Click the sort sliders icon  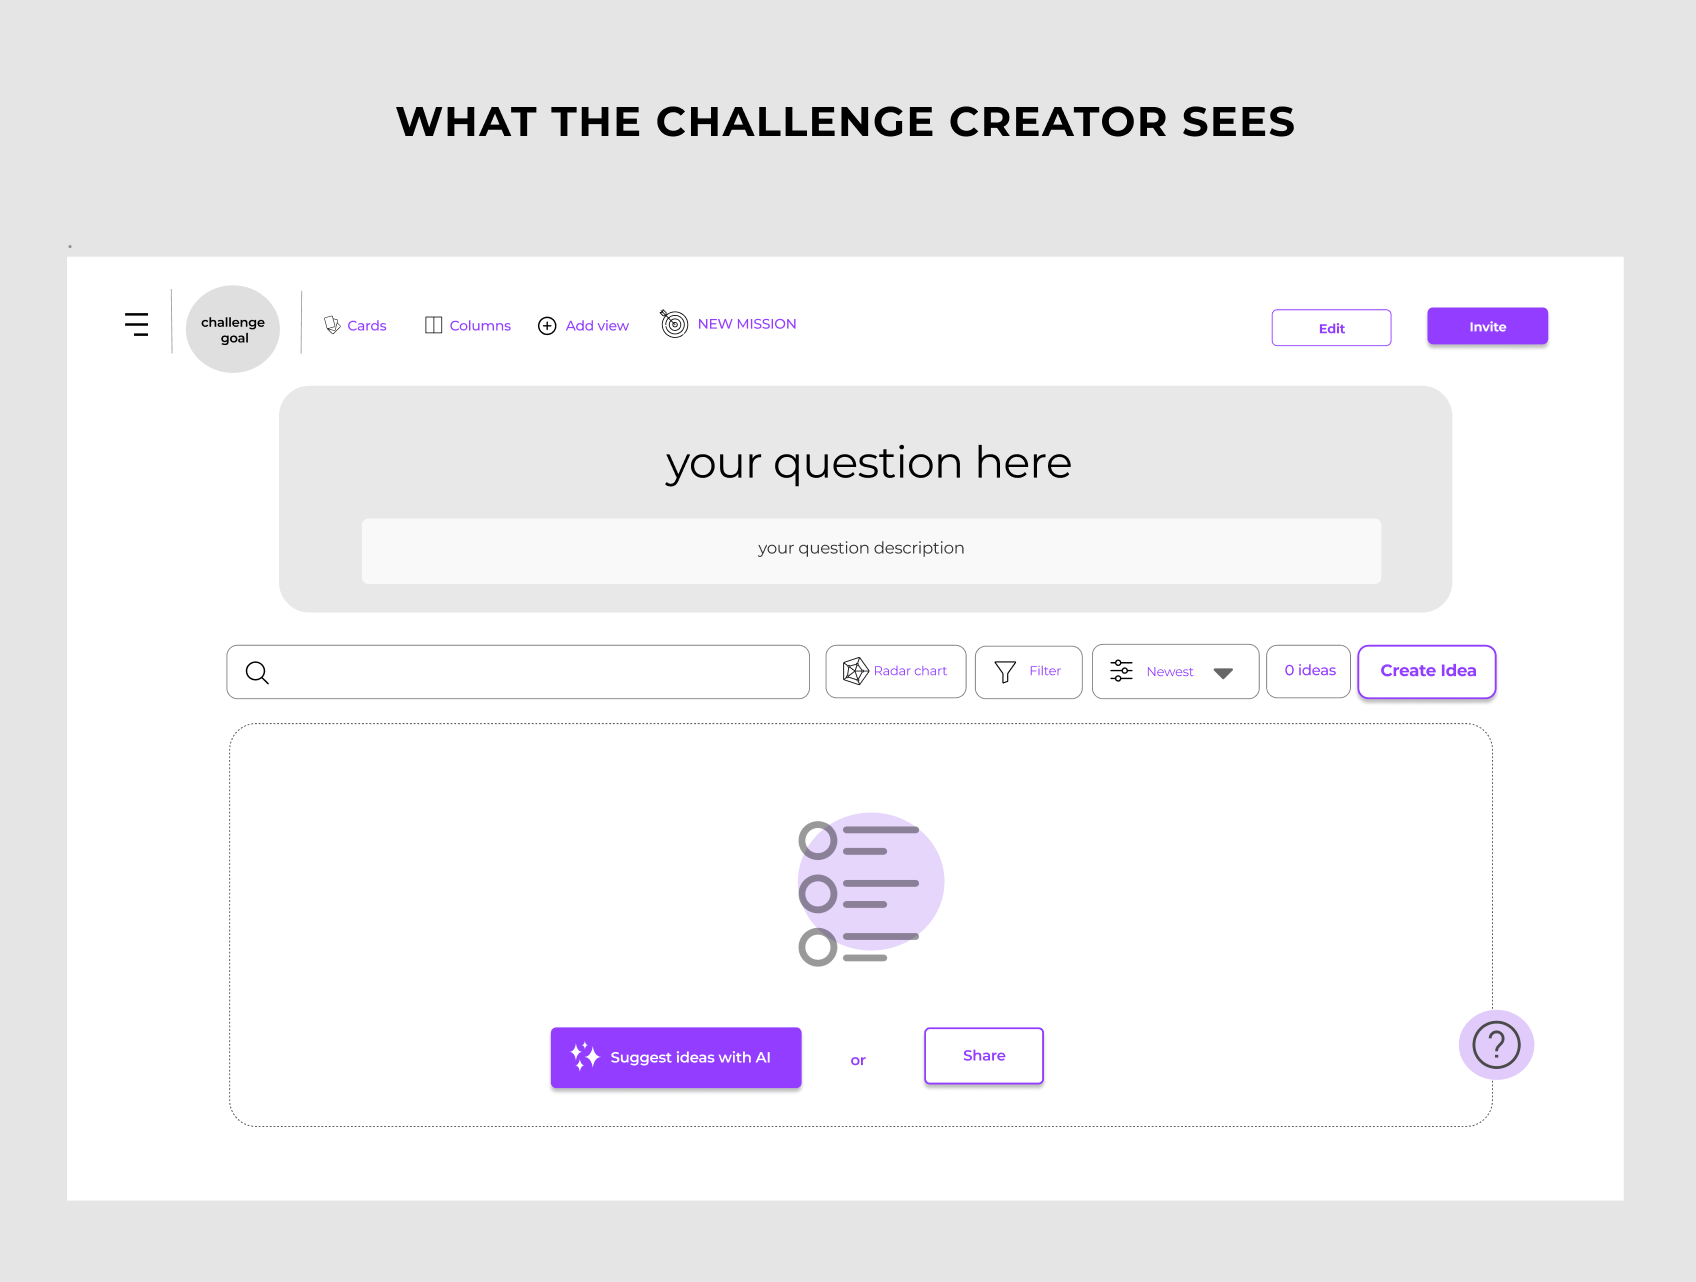(x=1121, y=671)
